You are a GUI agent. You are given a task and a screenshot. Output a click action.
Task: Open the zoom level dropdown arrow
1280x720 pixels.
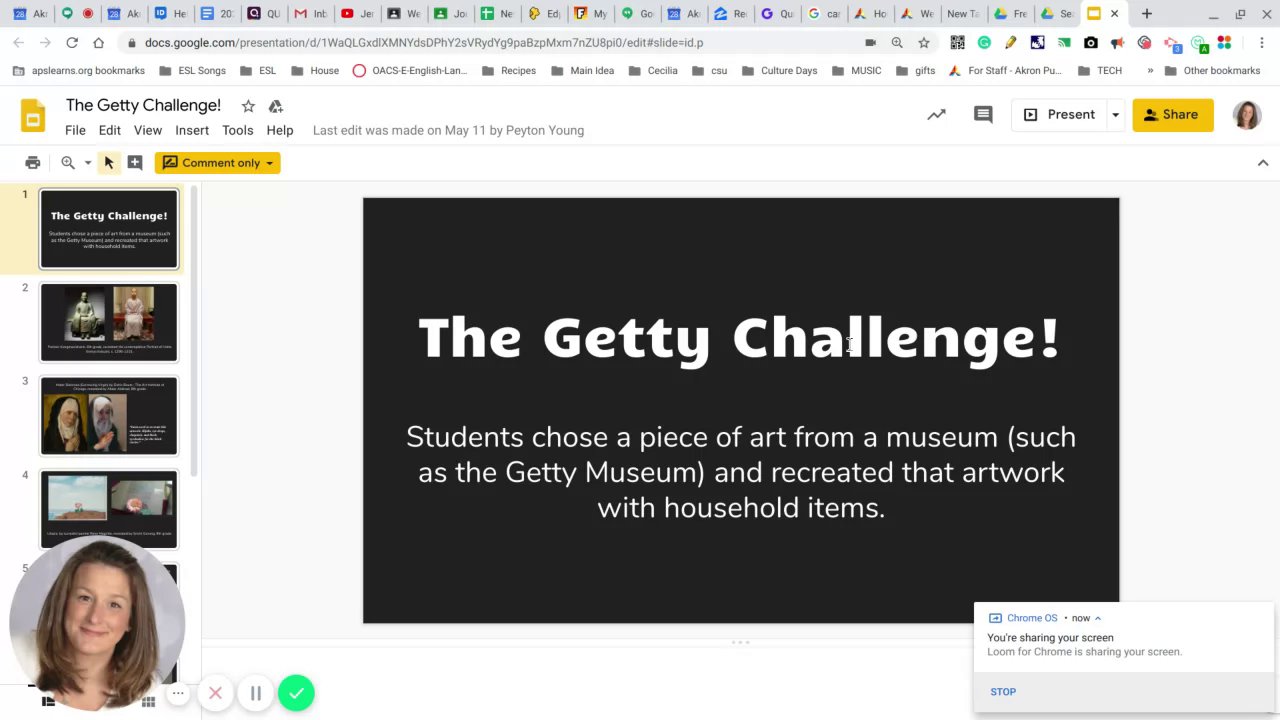click(x=88, y=163)
